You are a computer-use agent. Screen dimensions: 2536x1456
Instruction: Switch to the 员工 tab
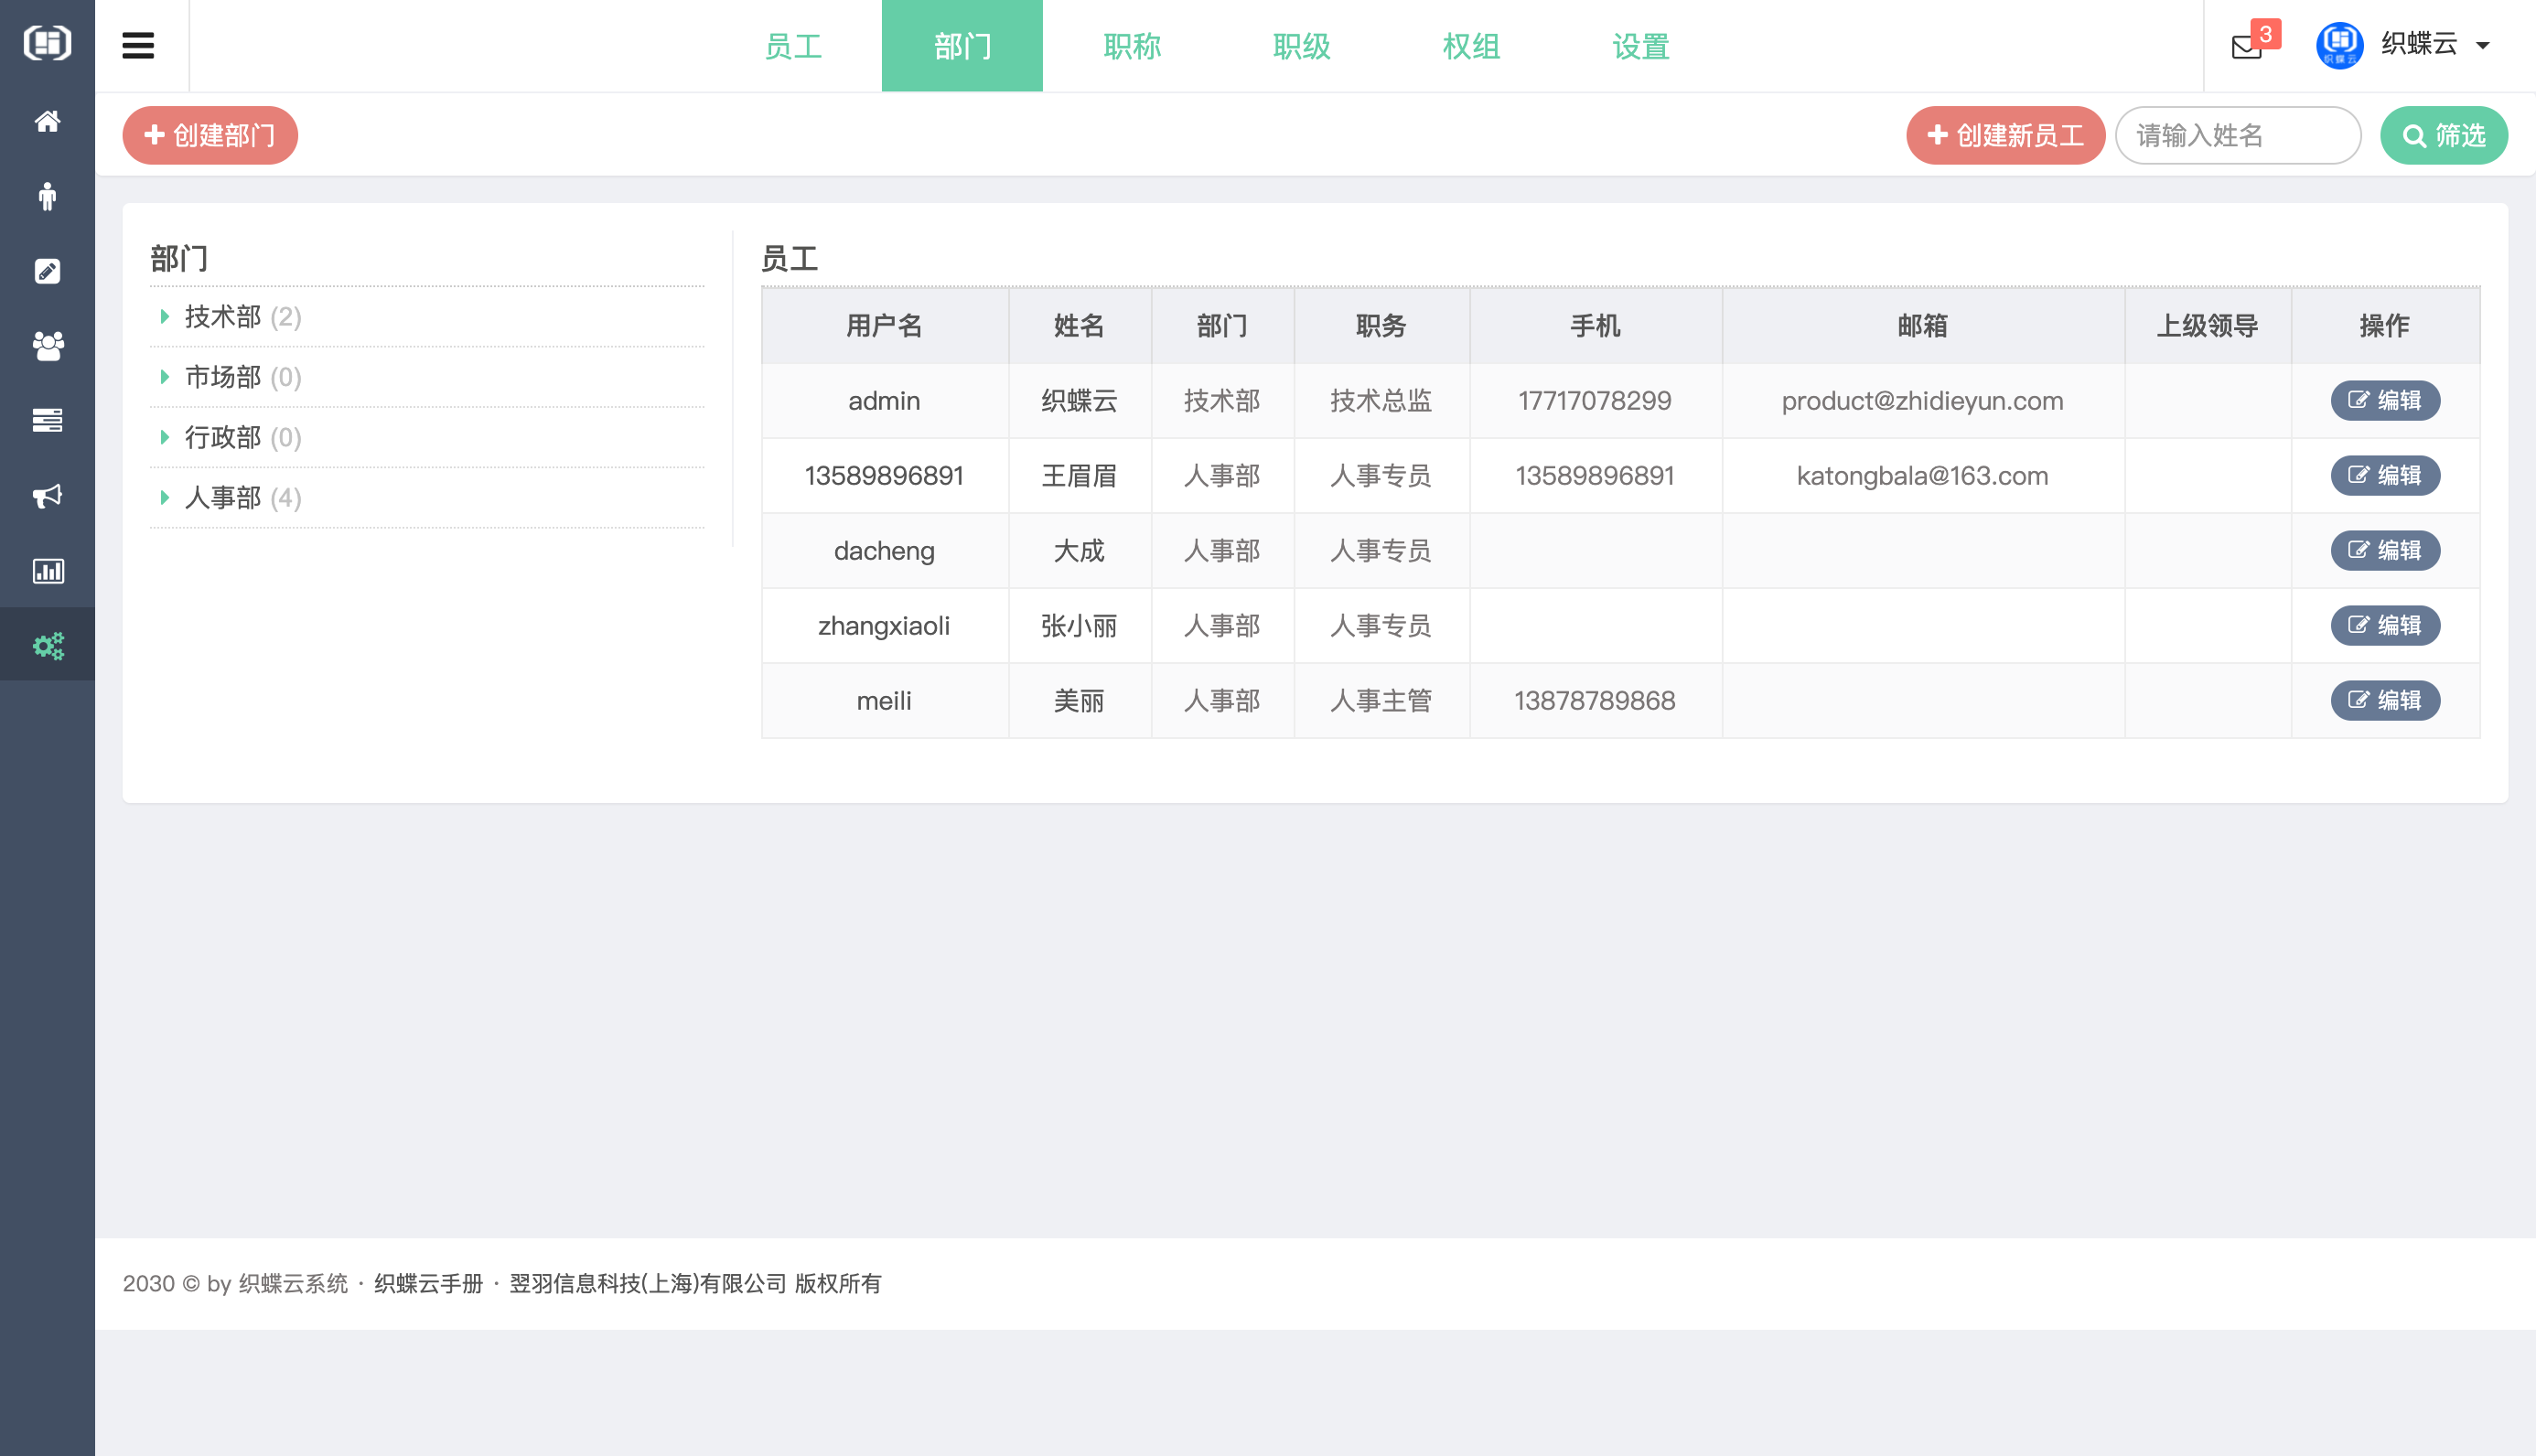(793, 46)
